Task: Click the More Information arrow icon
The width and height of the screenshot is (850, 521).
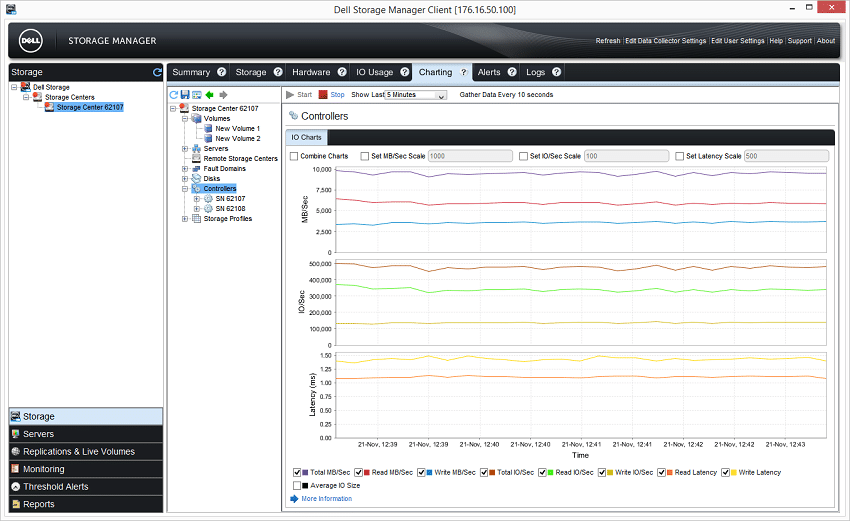Action: click(x=294, y=499)
